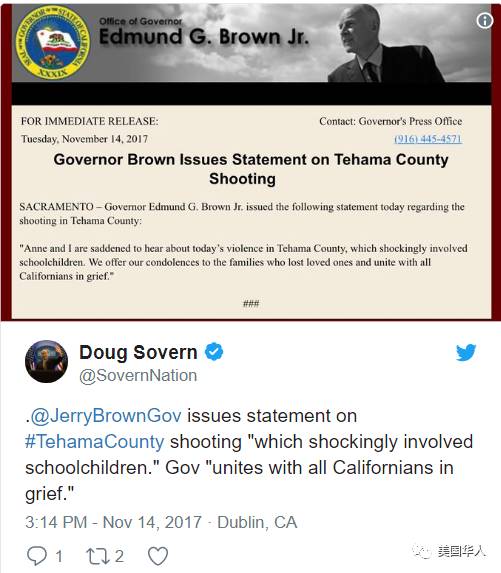This screenshot has width=501, height=573.
Task: Click the reply speech bubble icon
Action: [37, 555]
